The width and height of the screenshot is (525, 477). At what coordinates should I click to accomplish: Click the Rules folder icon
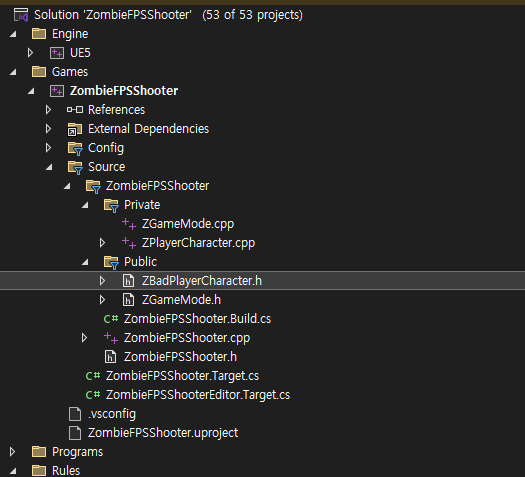(39, 470)
